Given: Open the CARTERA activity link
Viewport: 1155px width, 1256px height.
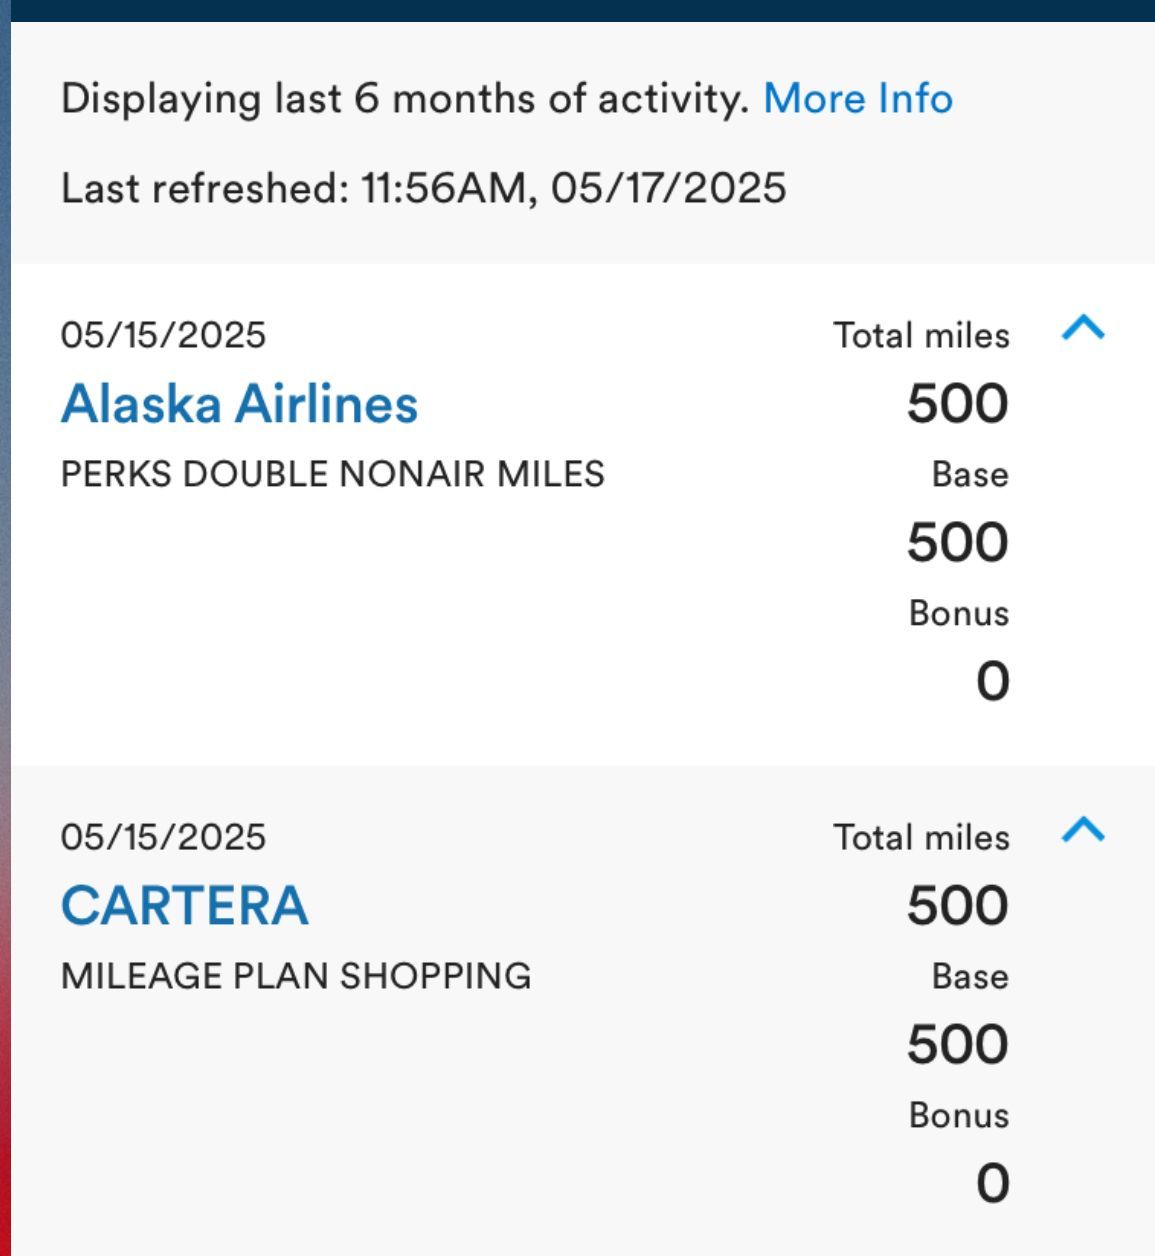Looking at the screenshot, I should point(185,906).
